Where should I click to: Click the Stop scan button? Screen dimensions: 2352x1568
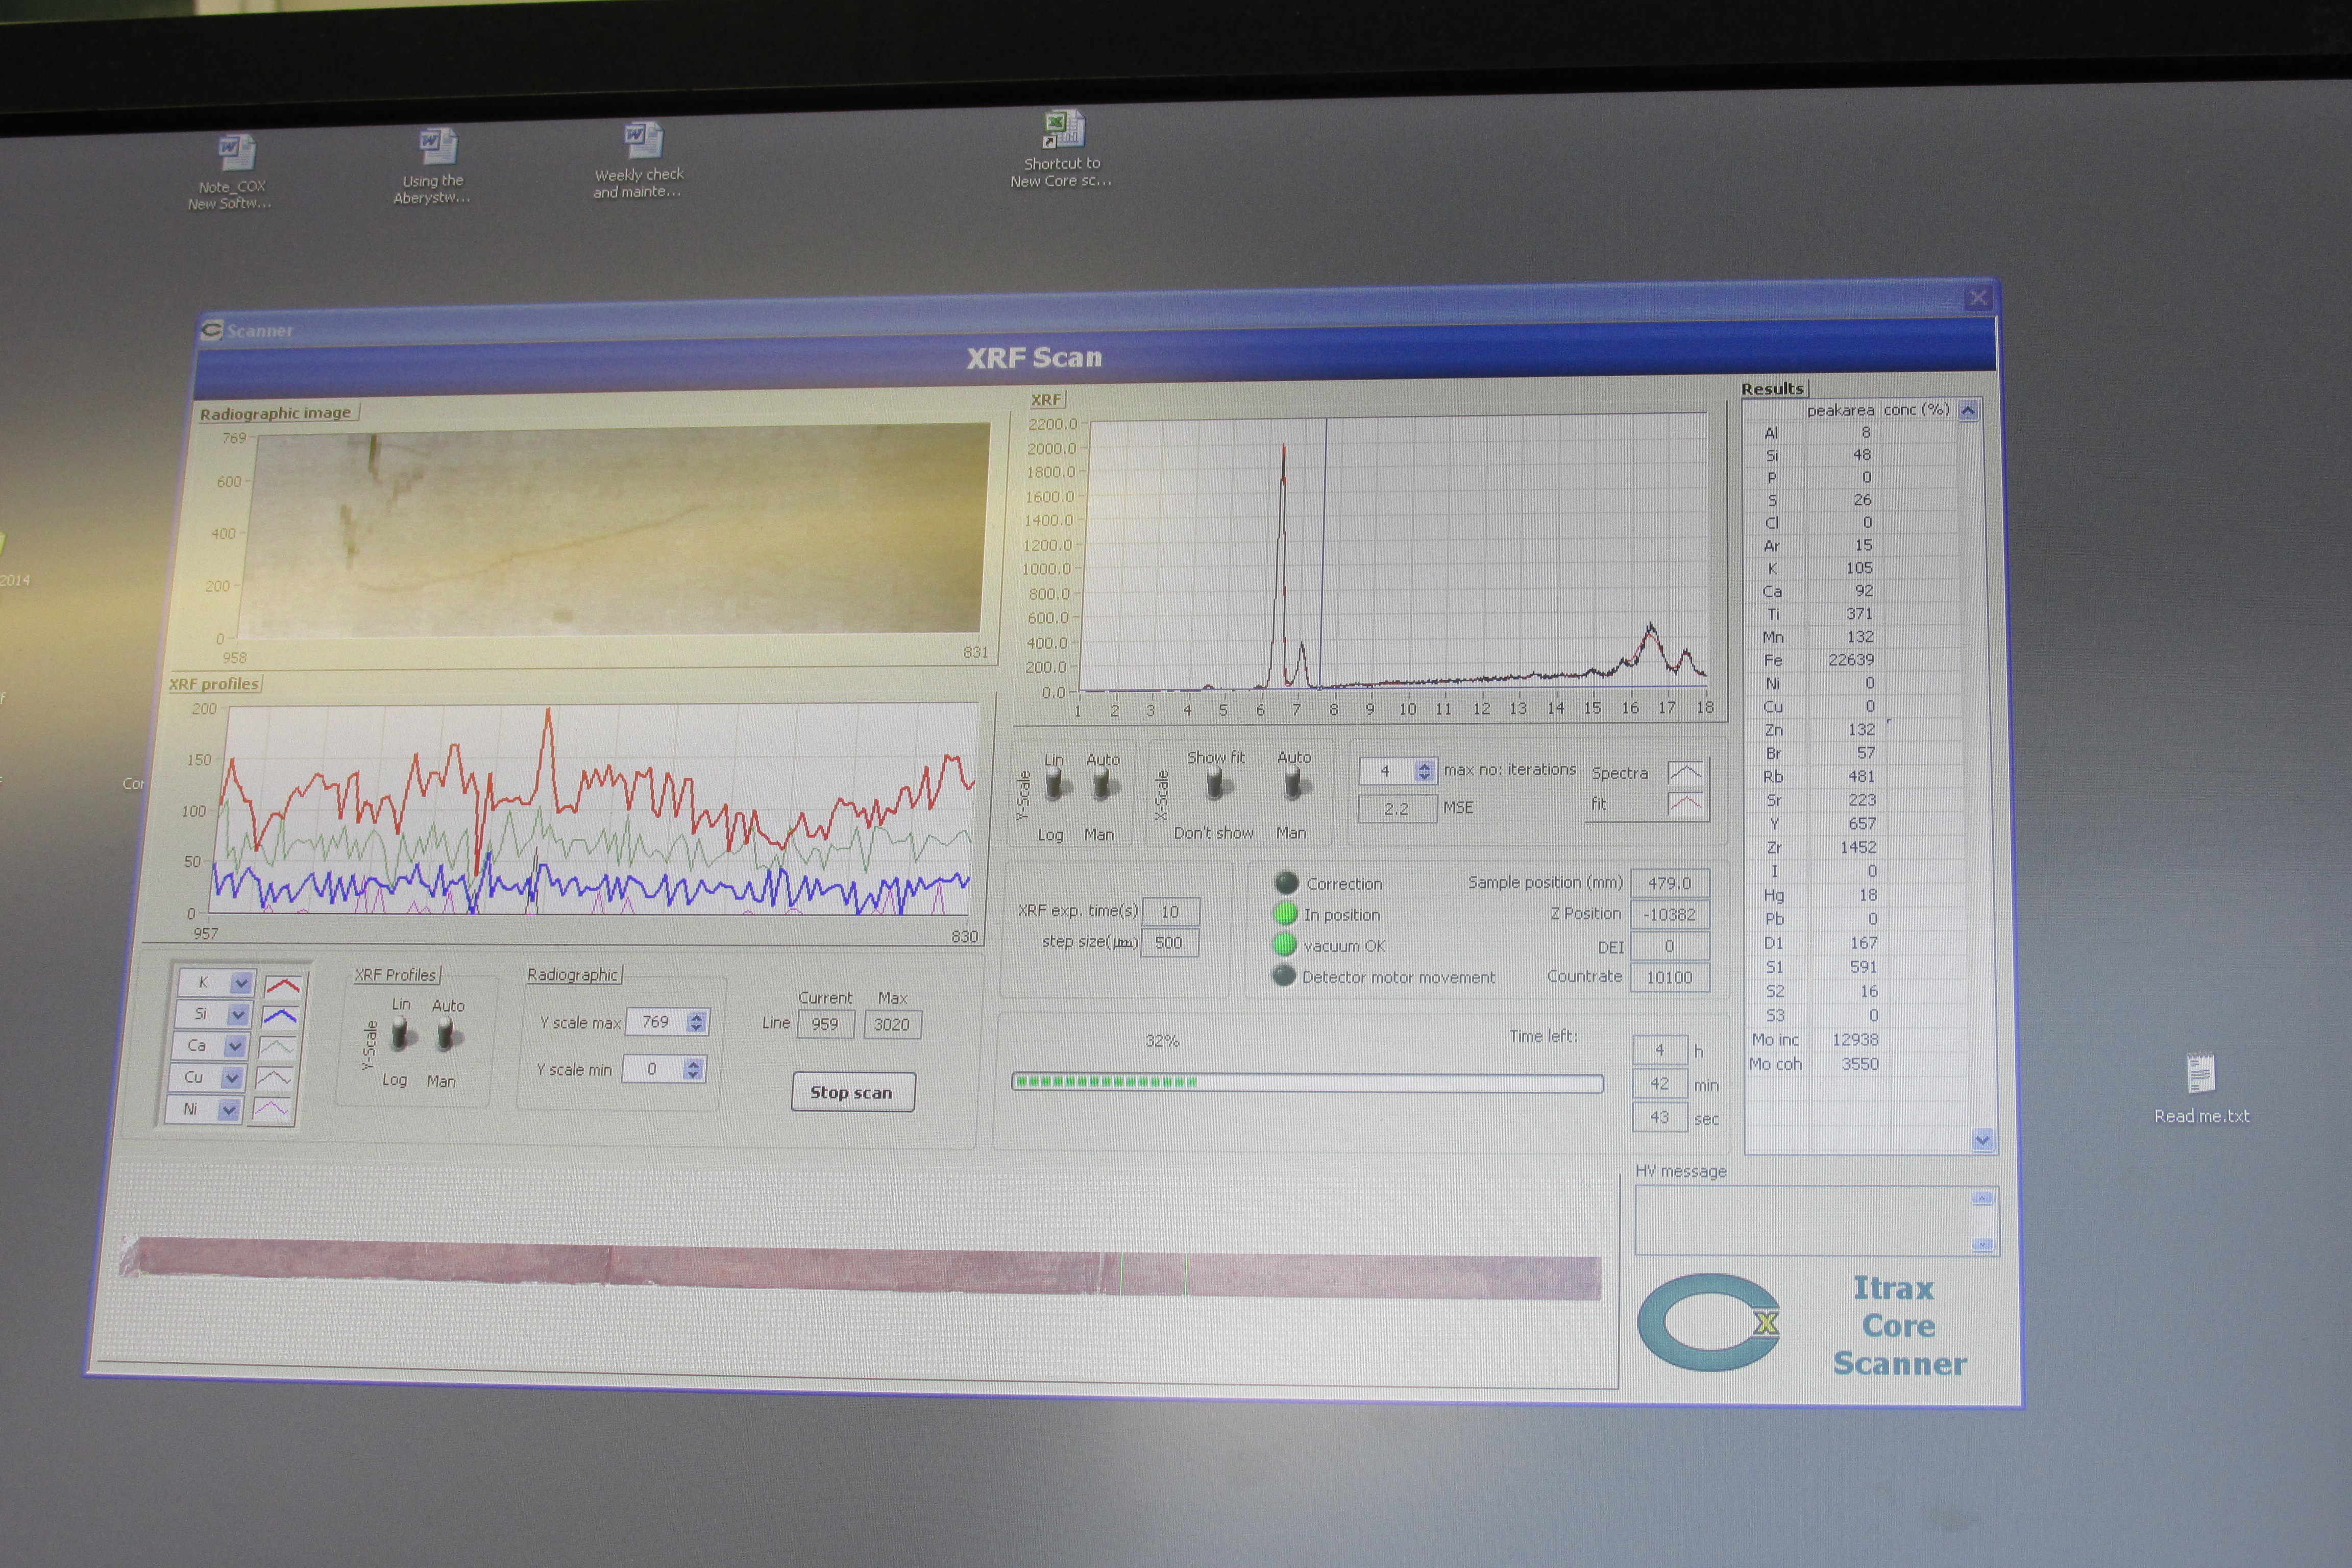coord(852,1092)
